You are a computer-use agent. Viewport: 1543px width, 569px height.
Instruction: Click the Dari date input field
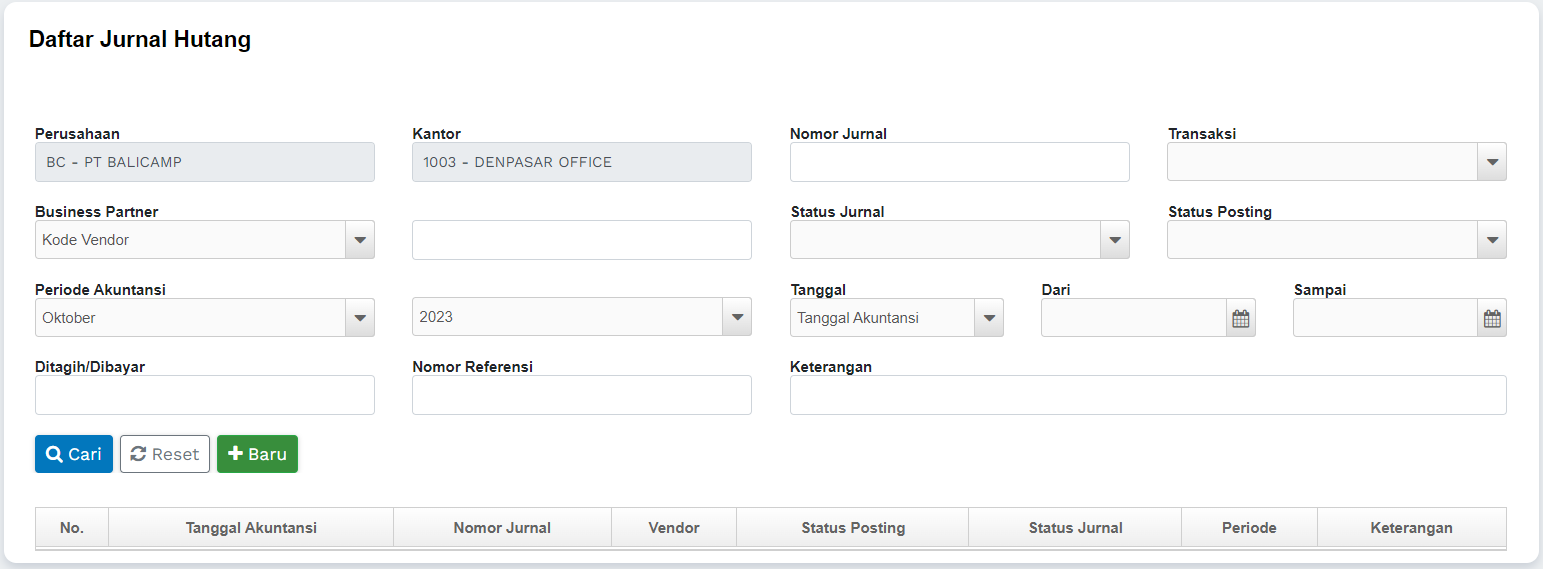1133,319
